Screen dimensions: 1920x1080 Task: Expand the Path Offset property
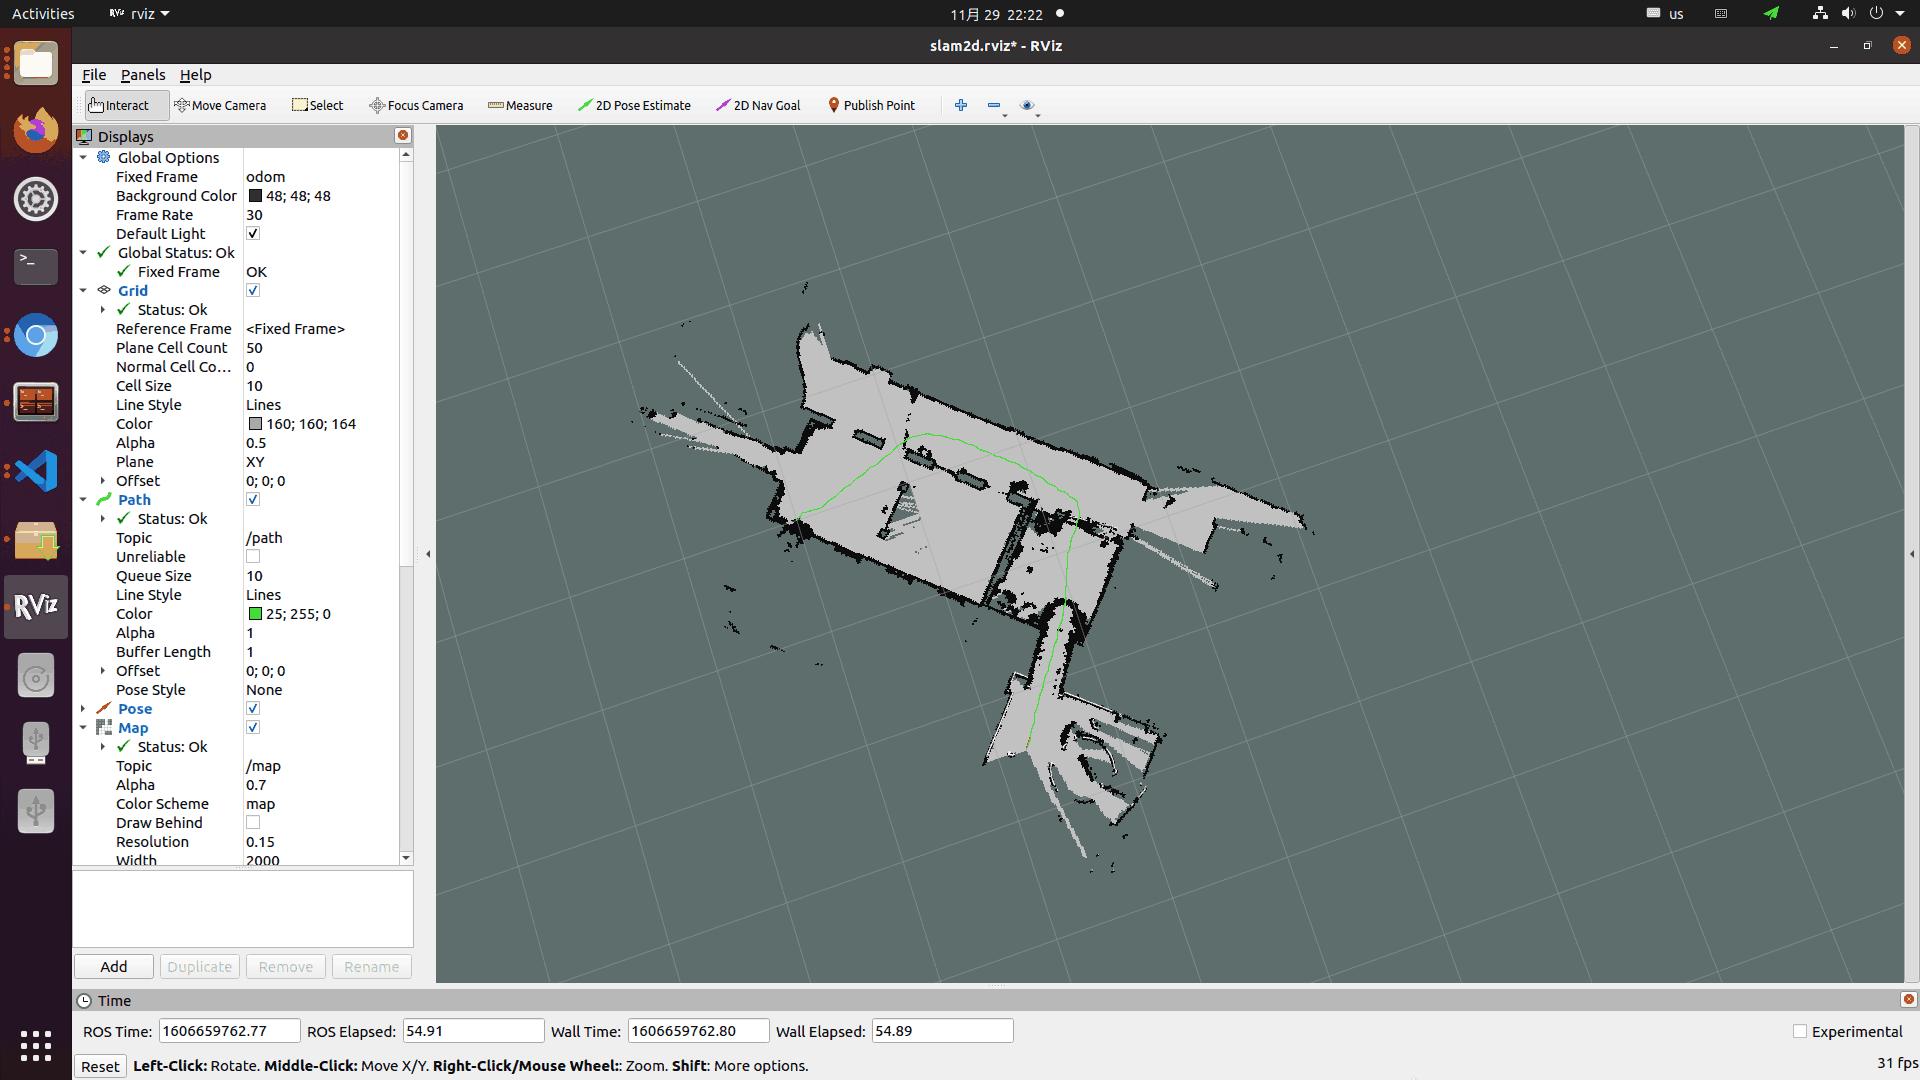103,671
